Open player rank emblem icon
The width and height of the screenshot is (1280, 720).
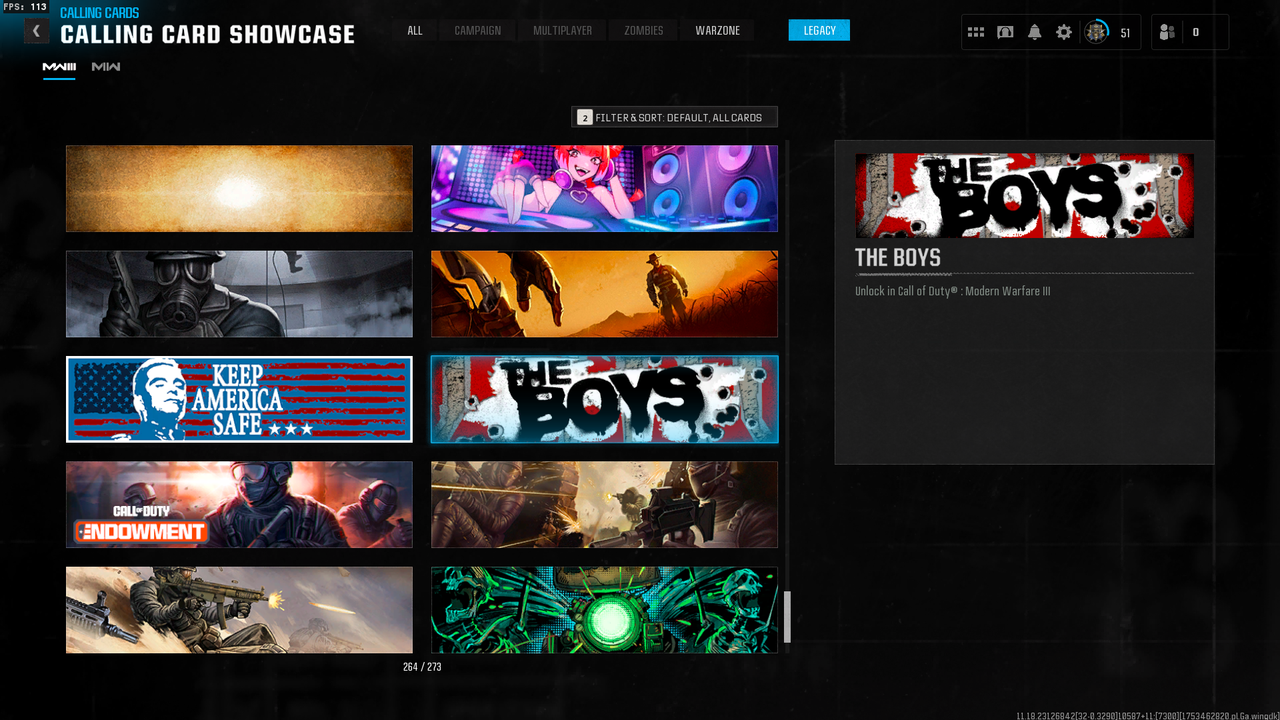(x=1097, y=32)
